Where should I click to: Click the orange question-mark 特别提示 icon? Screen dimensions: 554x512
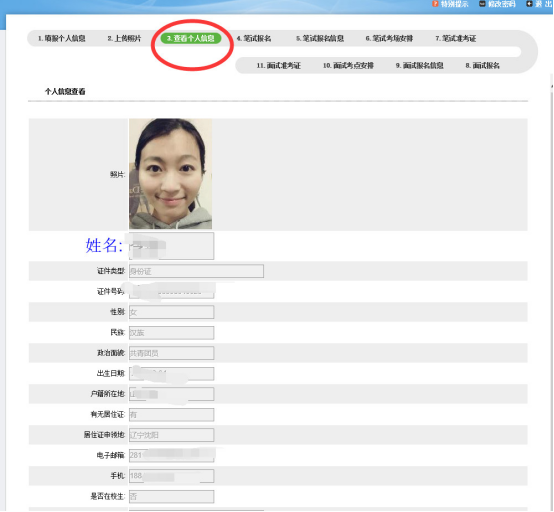click(x=435, y=4)
